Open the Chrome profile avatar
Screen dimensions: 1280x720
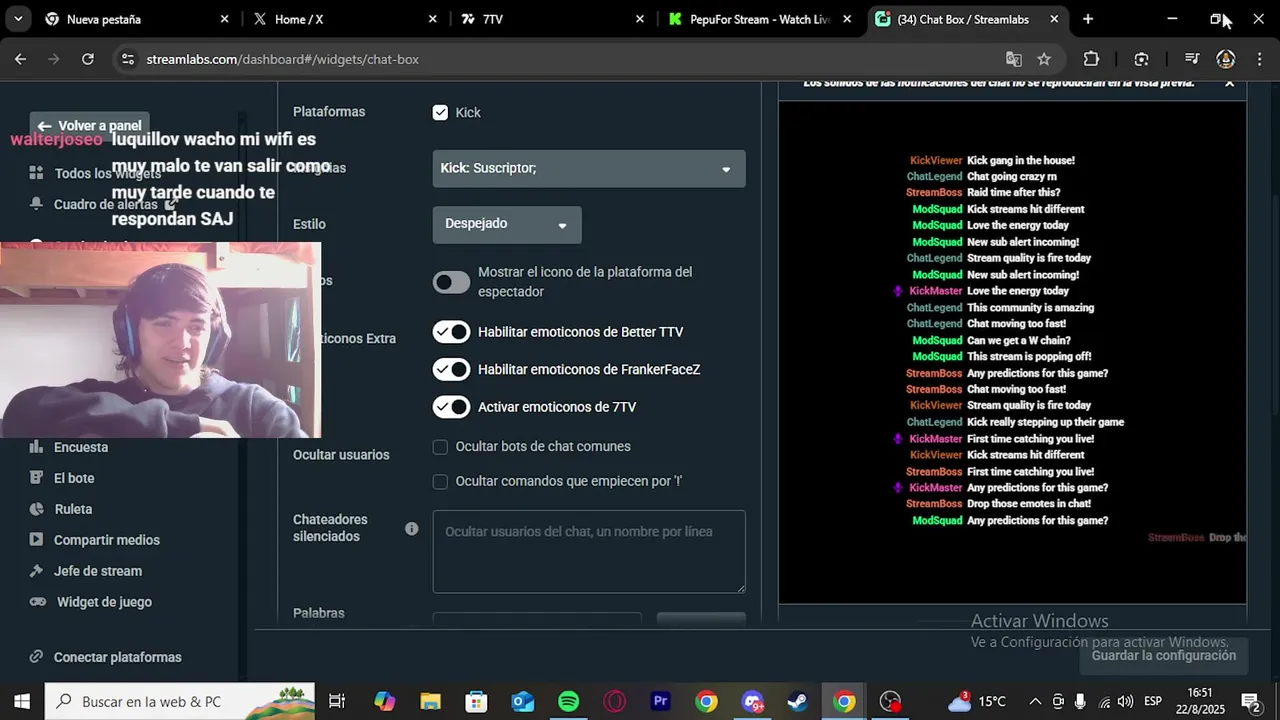(x=1226, y=59)
